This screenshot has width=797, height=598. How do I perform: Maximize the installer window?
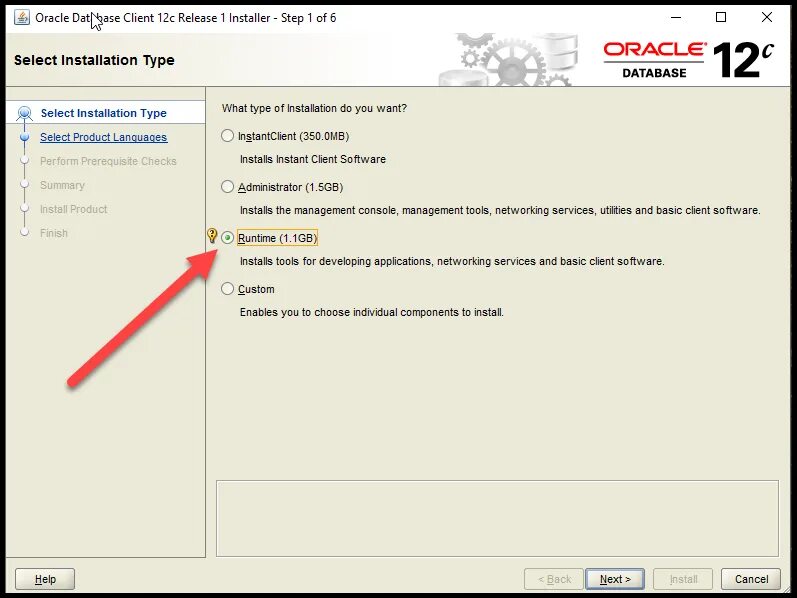pos(721,17)
